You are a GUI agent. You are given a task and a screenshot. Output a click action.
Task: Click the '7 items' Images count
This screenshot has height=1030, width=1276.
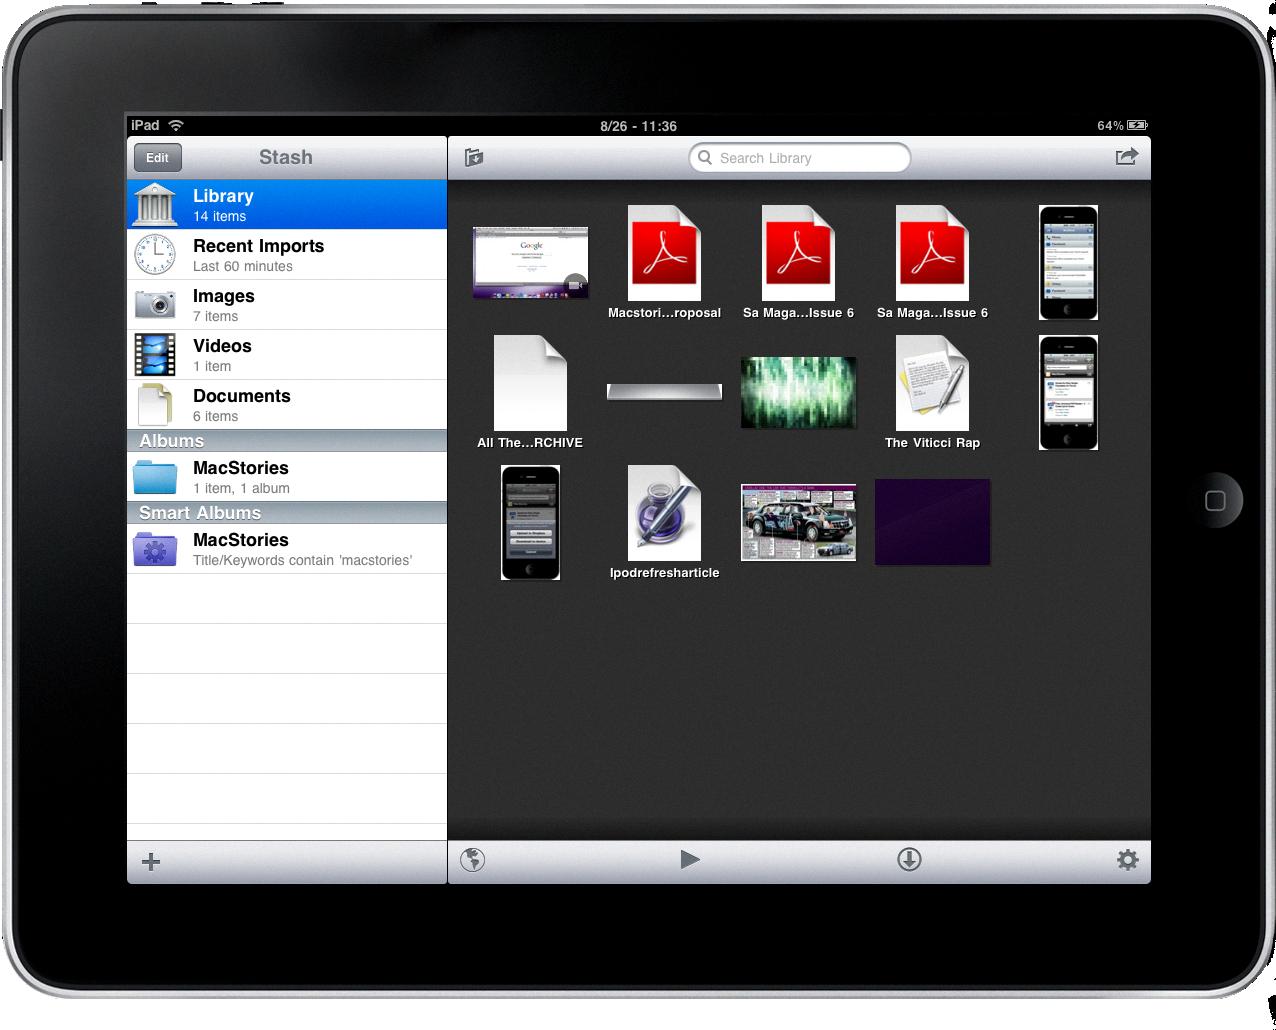(215, 316)
